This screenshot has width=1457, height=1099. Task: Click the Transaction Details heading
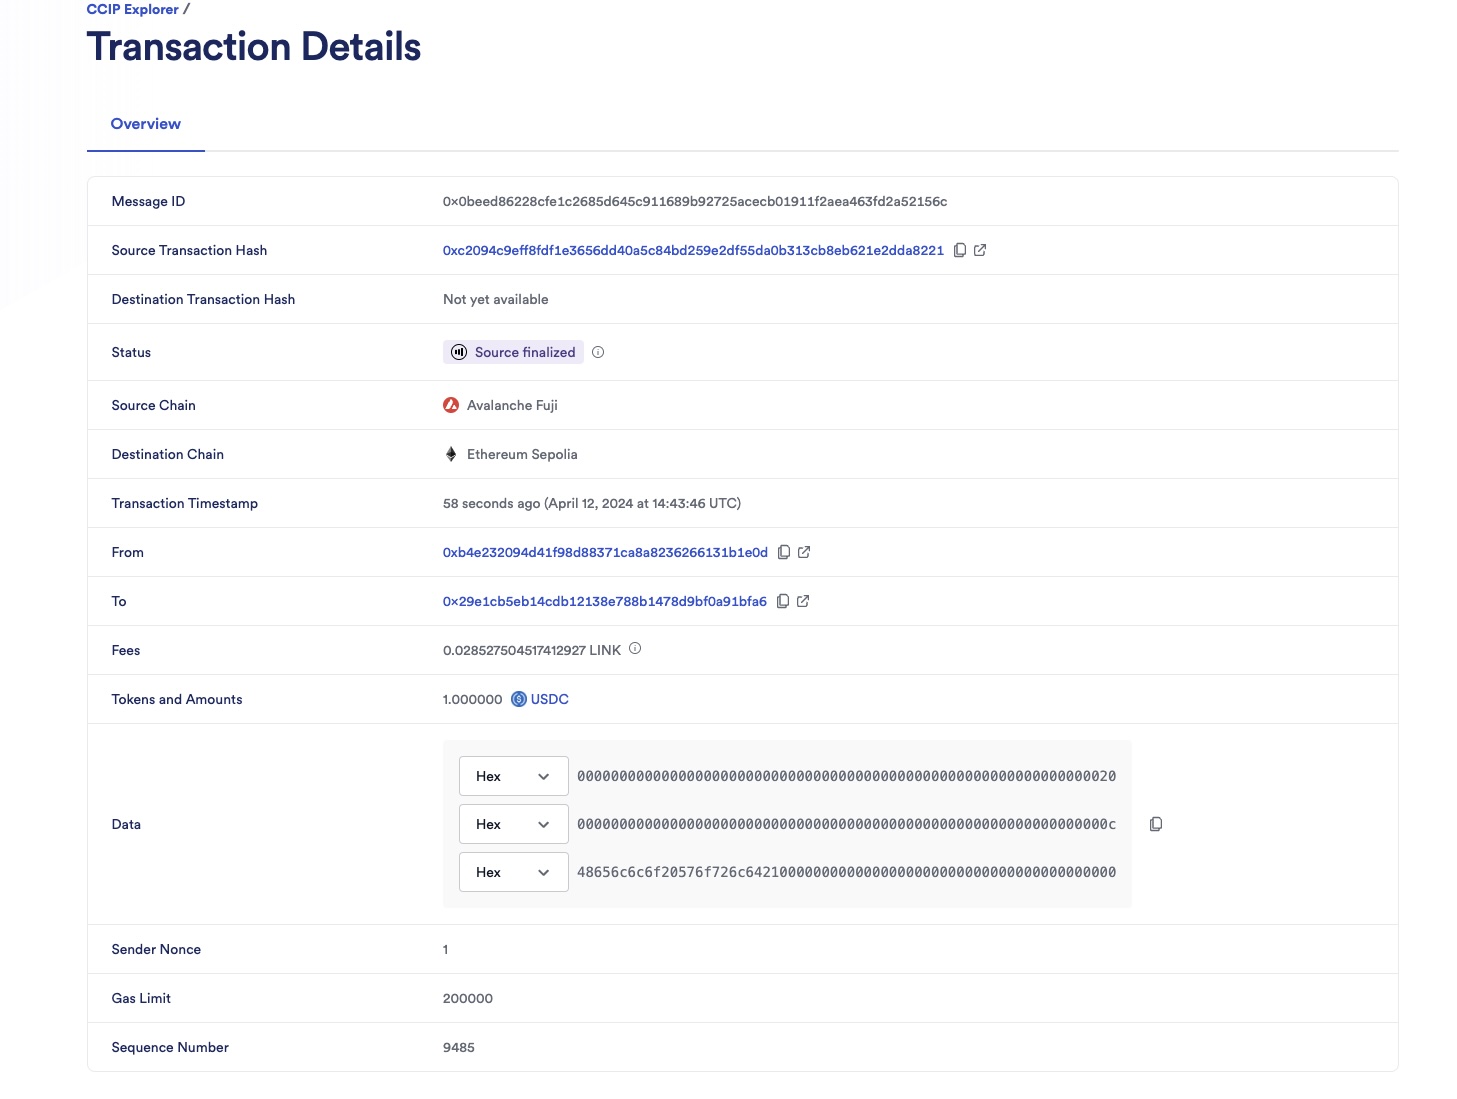[x=254, y=47]
